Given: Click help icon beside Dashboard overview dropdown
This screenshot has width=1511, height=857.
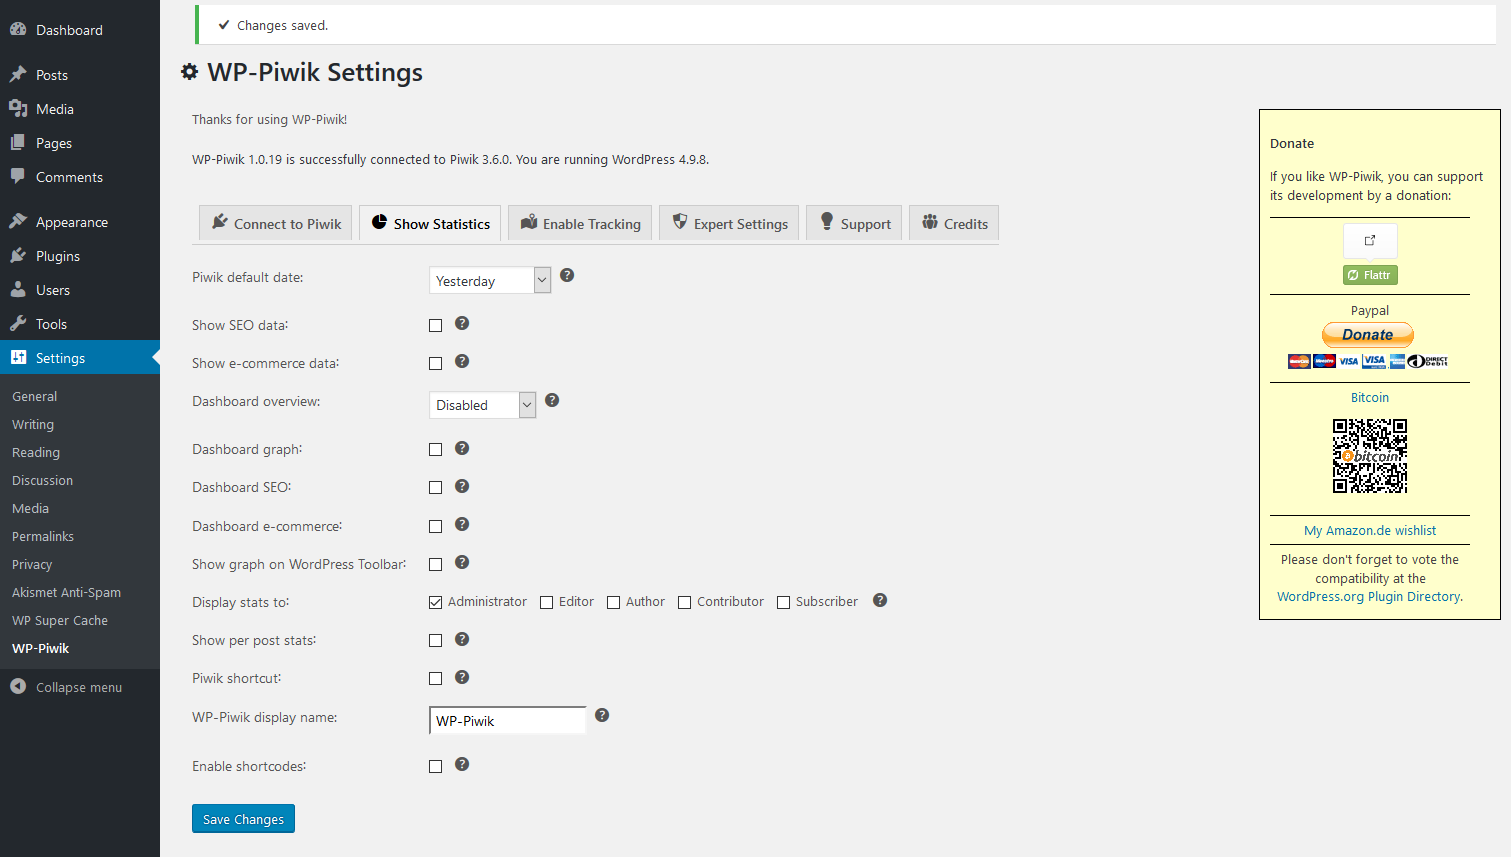Looking at the screenshot, I should tap(552, 400).
